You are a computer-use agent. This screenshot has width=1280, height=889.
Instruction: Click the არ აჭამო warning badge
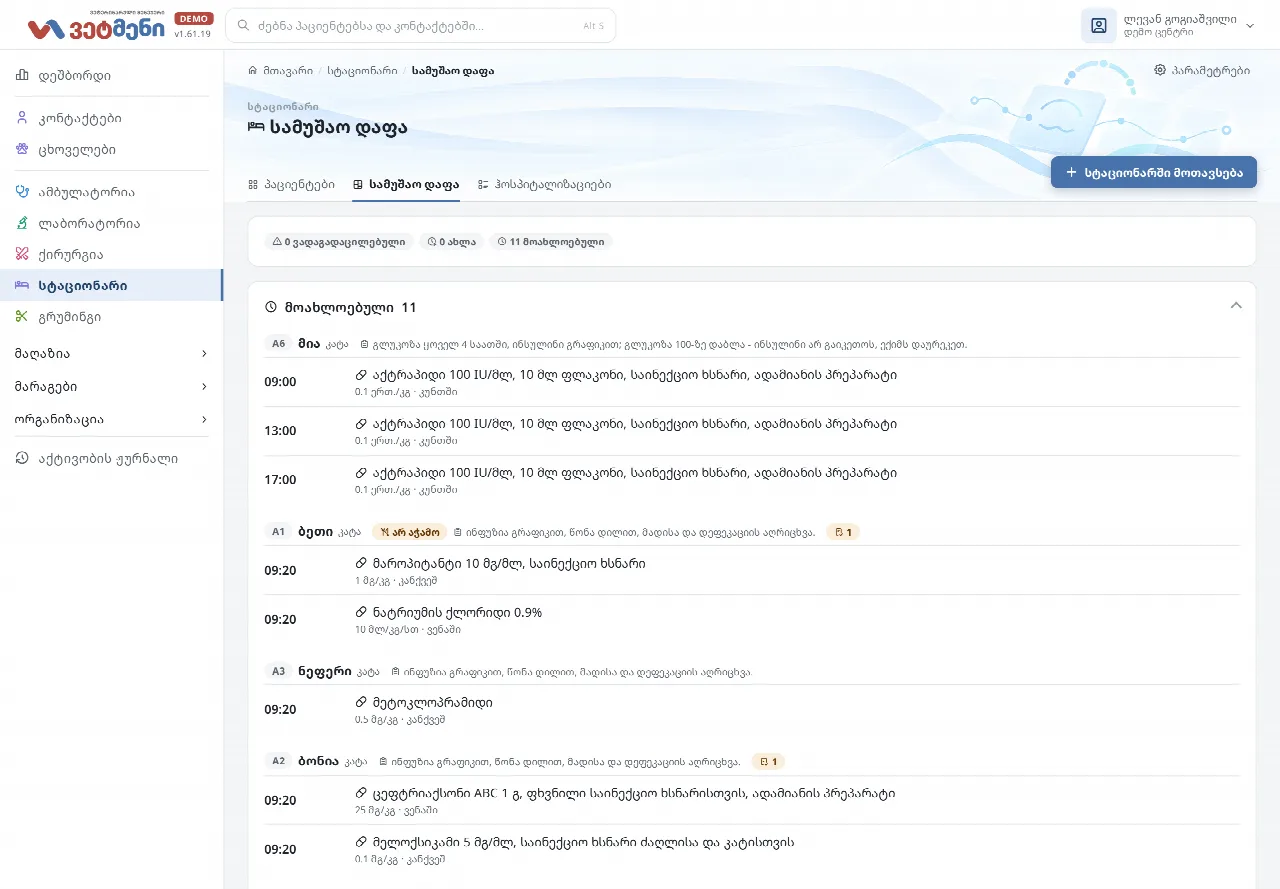coord(409,532)
